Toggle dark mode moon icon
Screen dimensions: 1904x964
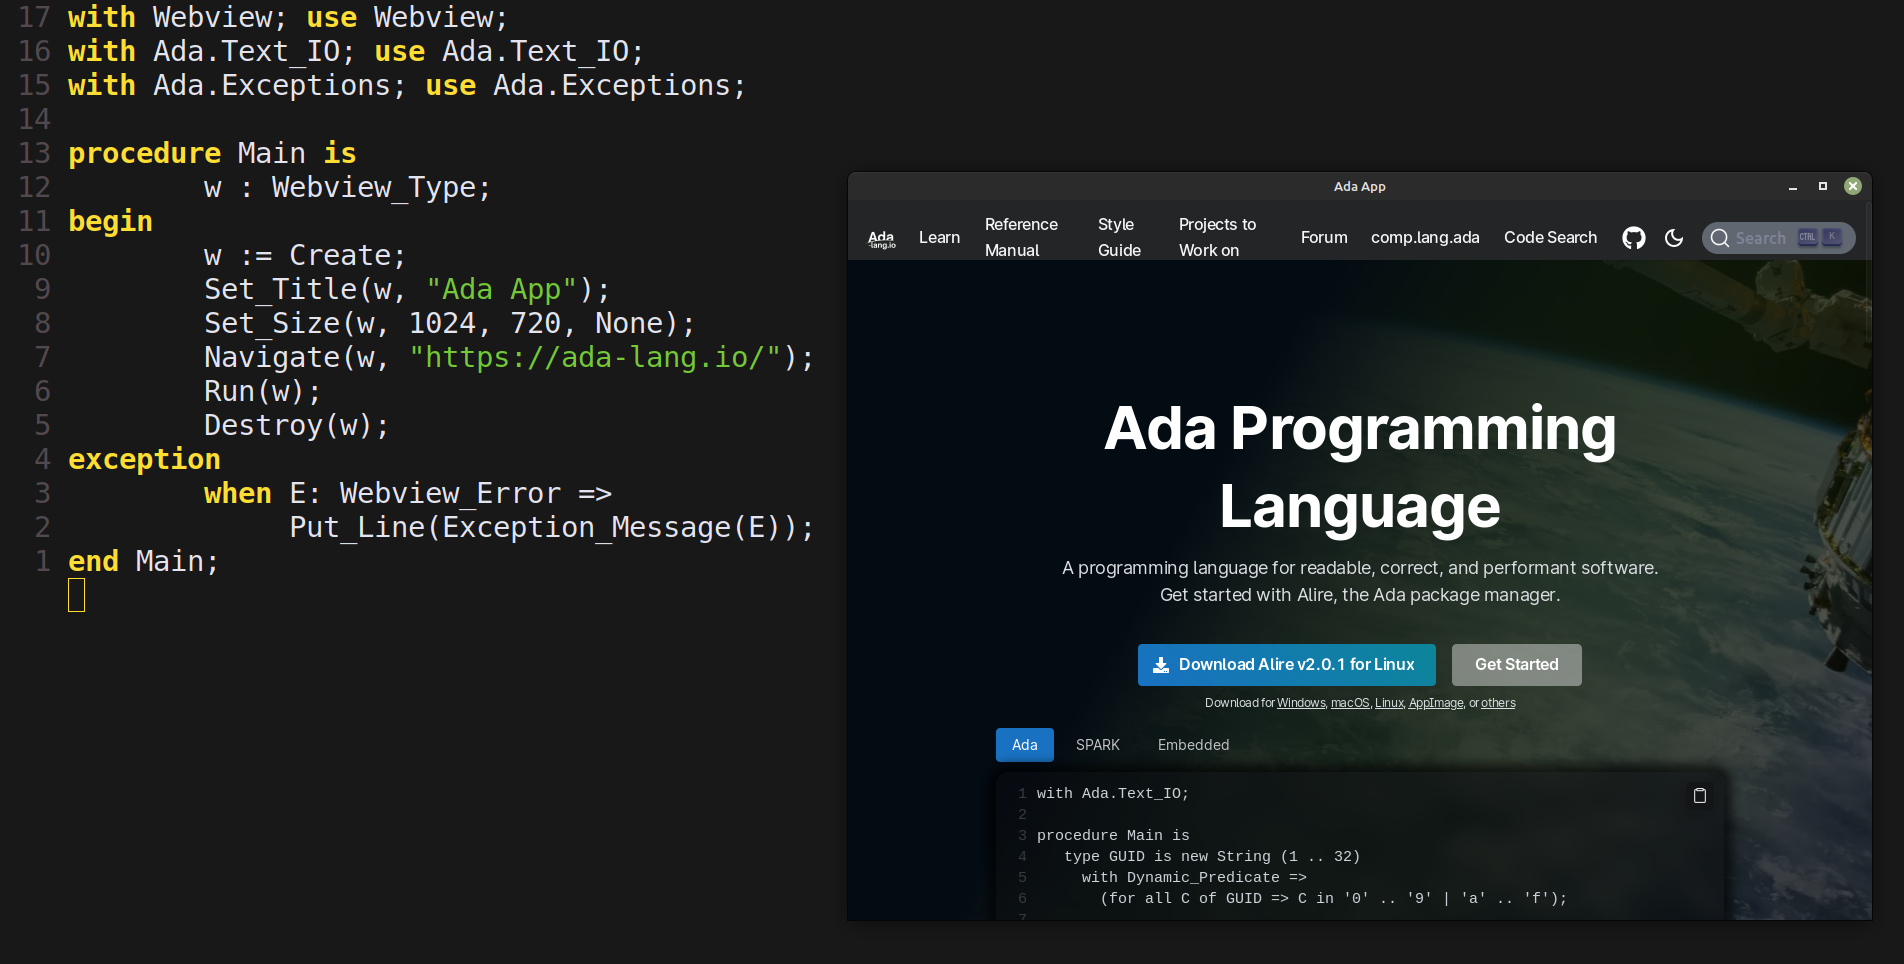(1674, 238)
